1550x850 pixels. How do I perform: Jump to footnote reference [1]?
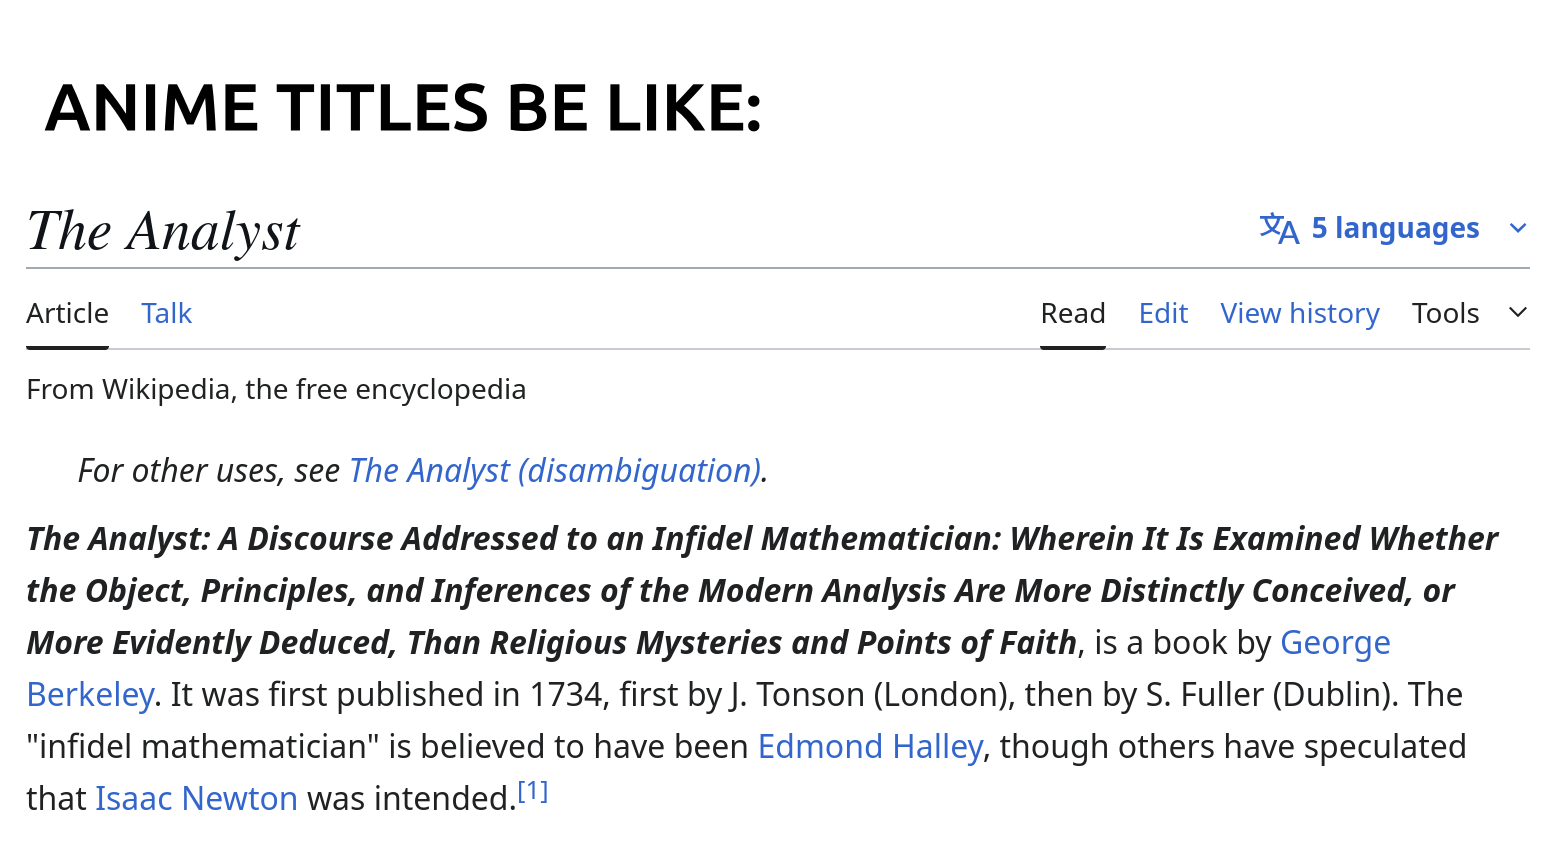pos(533,792)
